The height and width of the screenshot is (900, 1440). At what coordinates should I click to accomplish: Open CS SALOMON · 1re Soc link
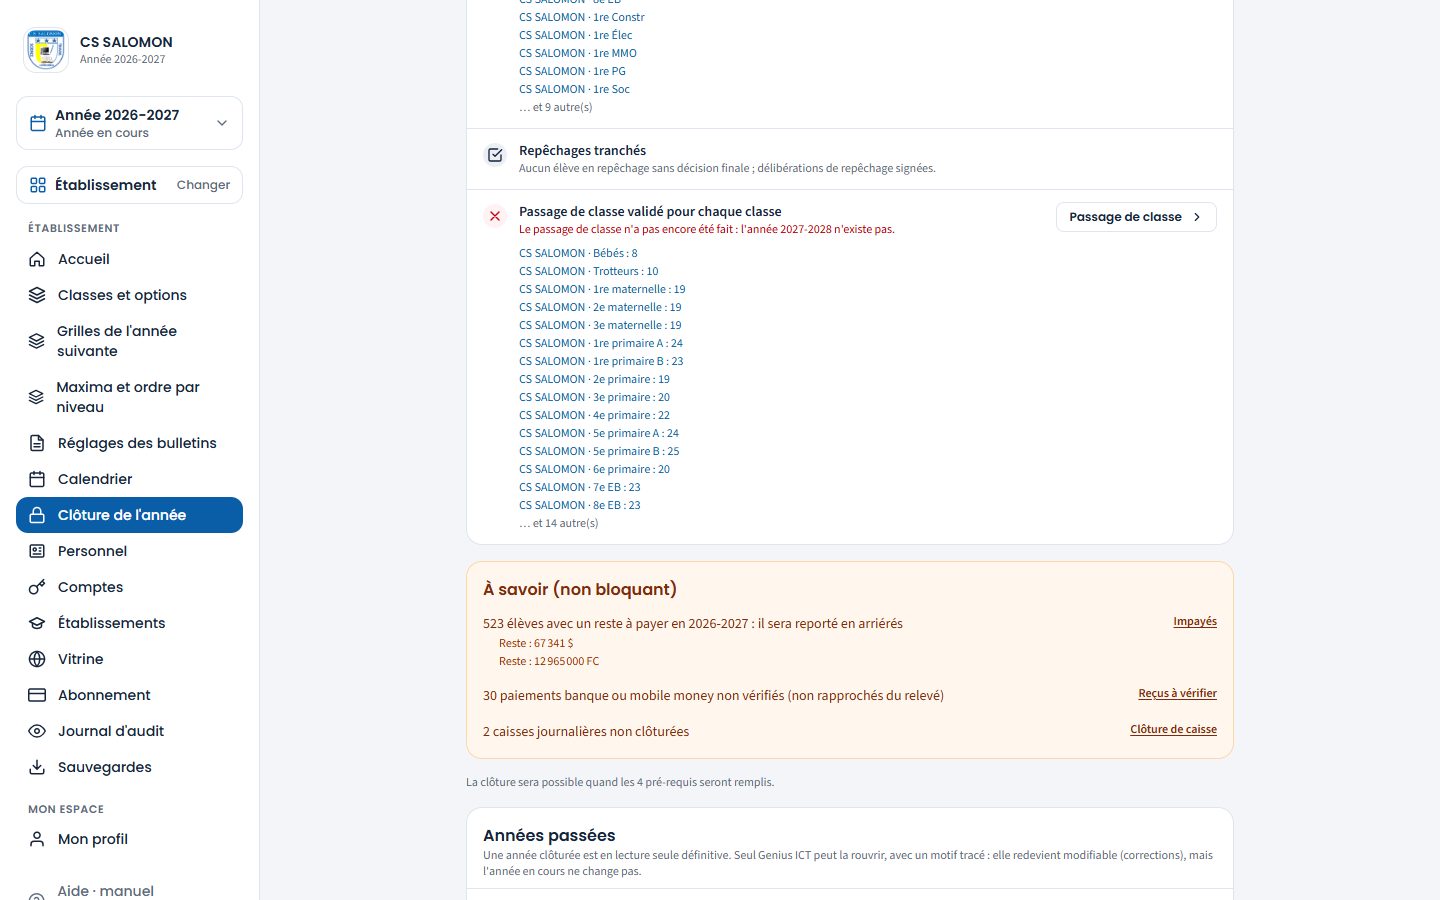575,89
